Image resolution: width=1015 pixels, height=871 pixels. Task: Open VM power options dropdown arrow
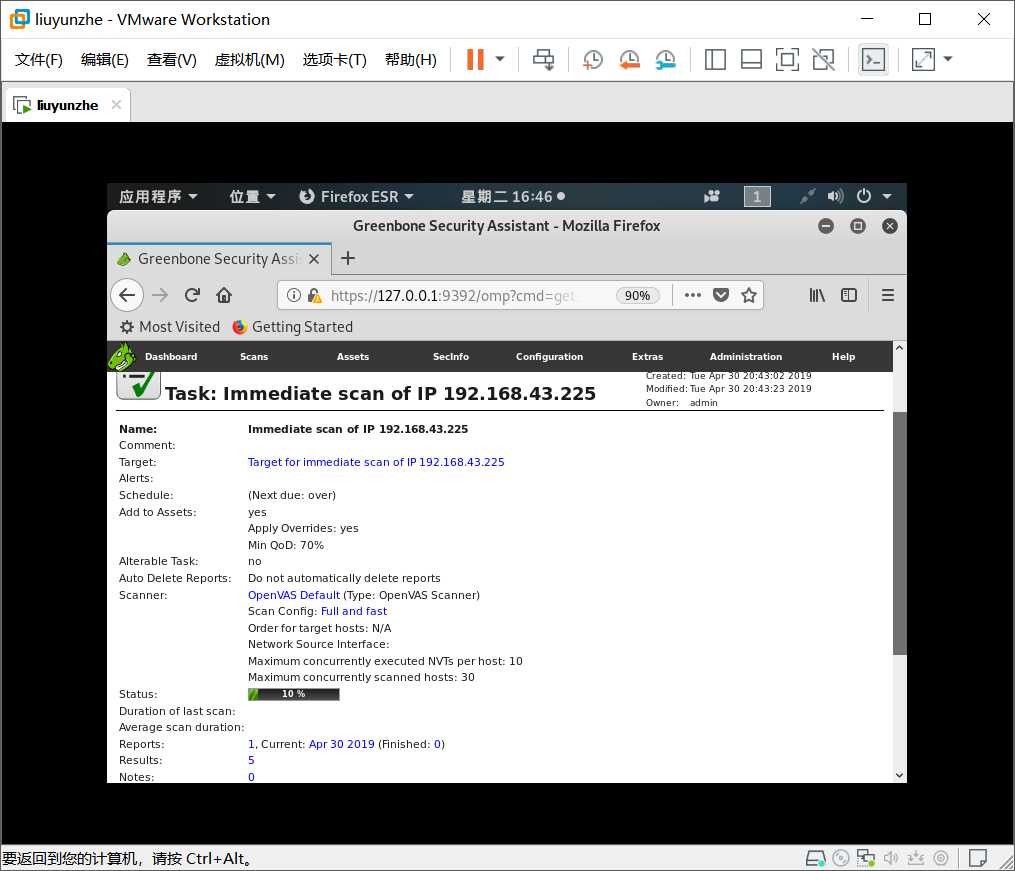coord(500,59)
